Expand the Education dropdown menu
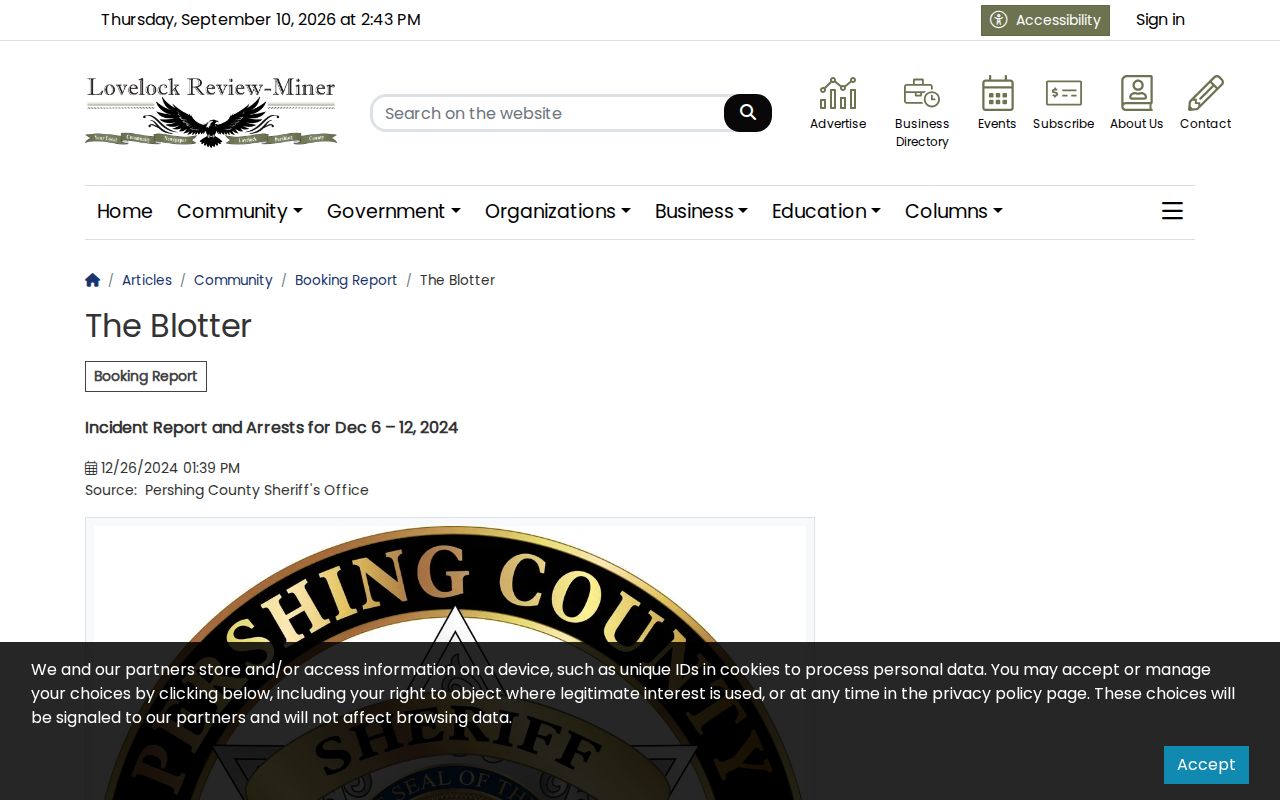The height and width of the screenshot is (800, 1280). [826, 211]
